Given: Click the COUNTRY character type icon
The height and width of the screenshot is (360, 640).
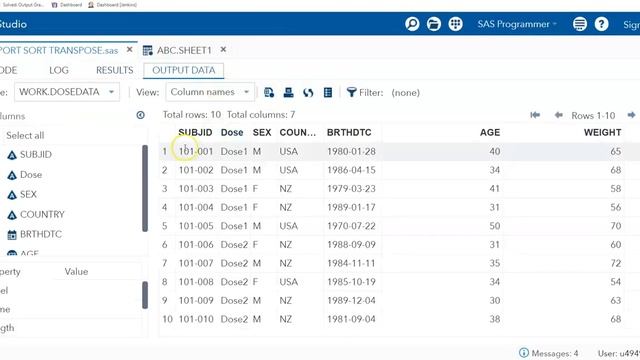Looking at the screenshot, I should click(12, 215).
